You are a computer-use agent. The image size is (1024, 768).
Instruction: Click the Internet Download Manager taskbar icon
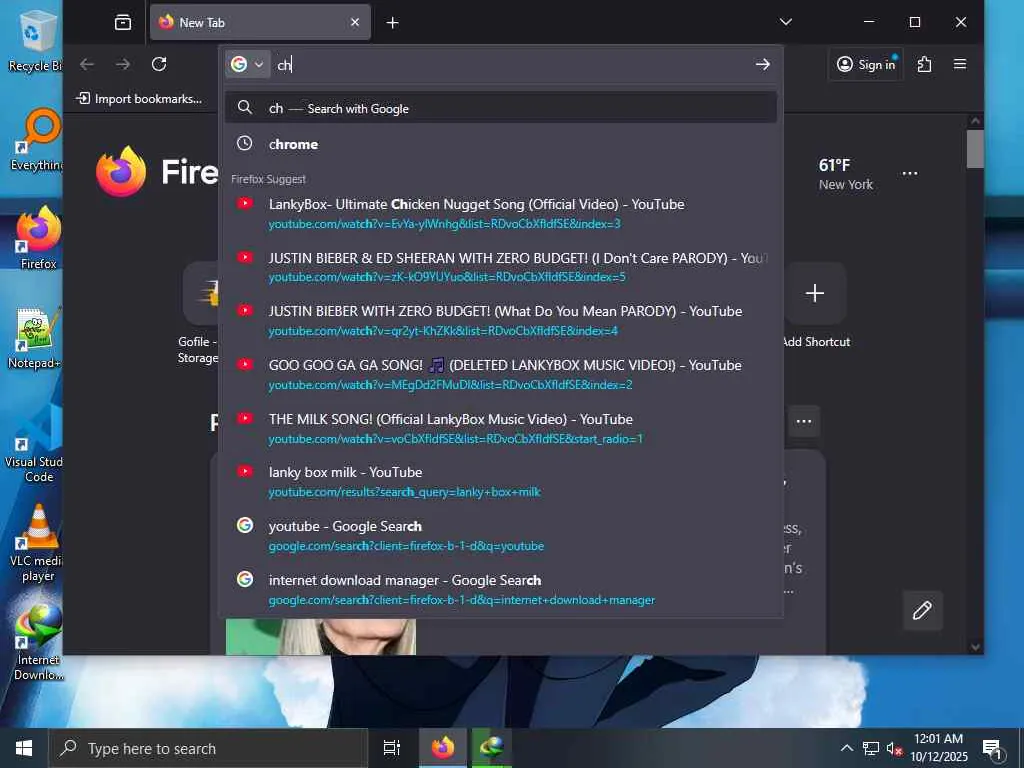(492, 748)
